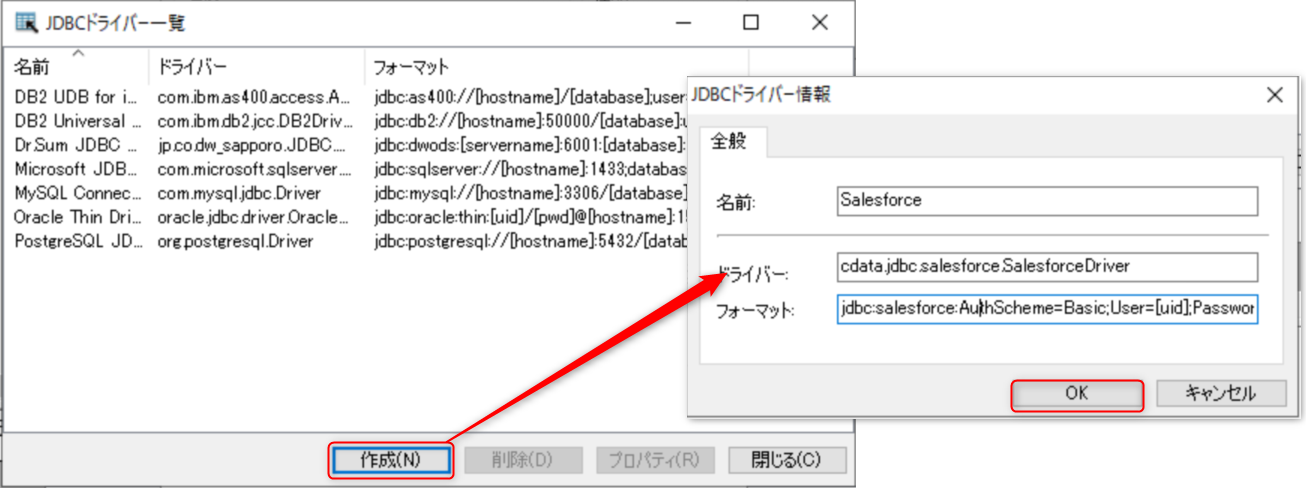This screenshot has height=488, width=1306.
Task: Click the JDBC driver list window icon
Action: point(26,22)
